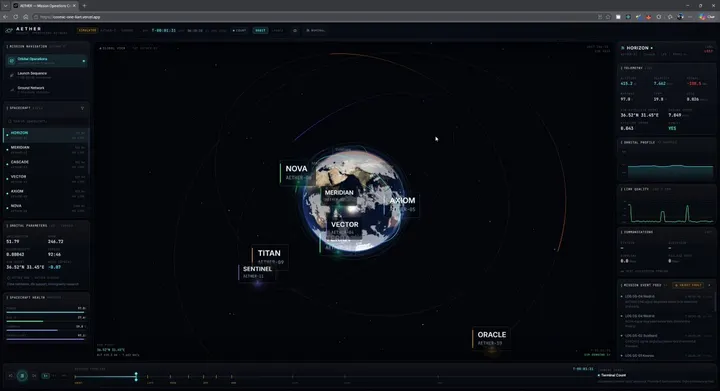The width and height of the screenshot is (720, 391).
Task: Click the mission timeline playhead handle
Action: coord(136,376)
